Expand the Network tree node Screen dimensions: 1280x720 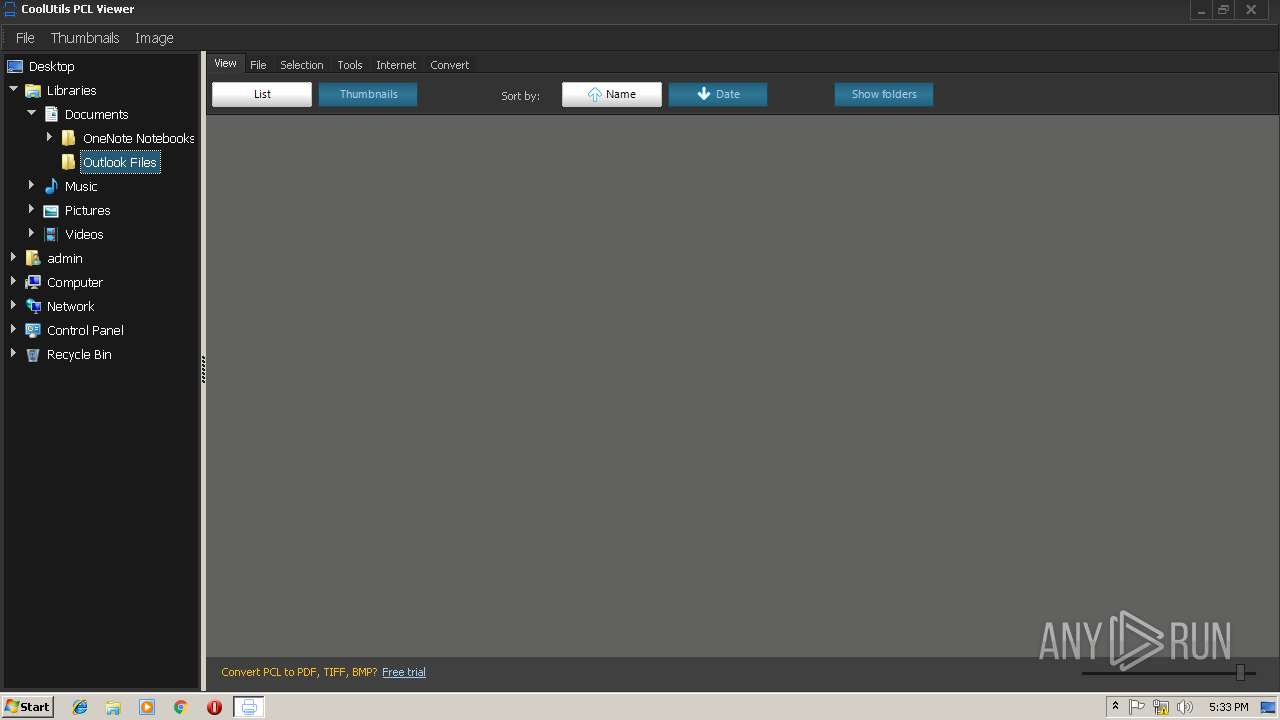(x=13, y=305)
